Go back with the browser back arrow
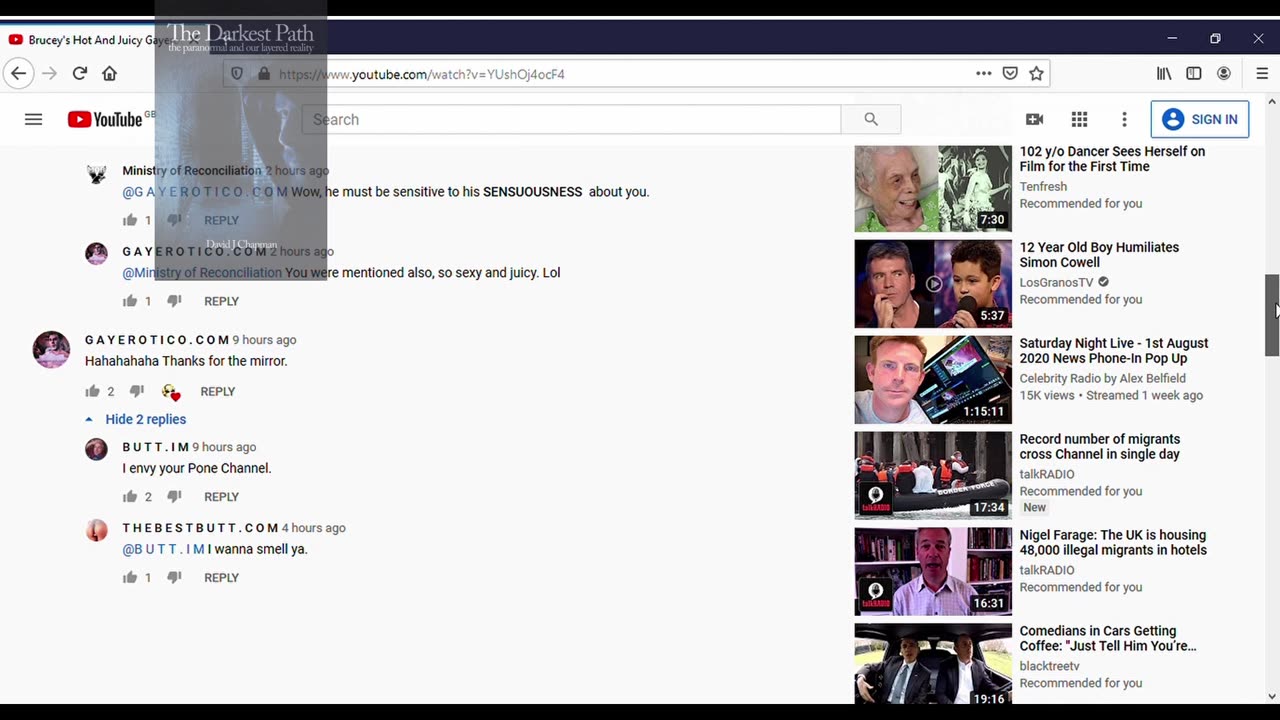Screen dimensions: 1280x720 click(18, 73)
